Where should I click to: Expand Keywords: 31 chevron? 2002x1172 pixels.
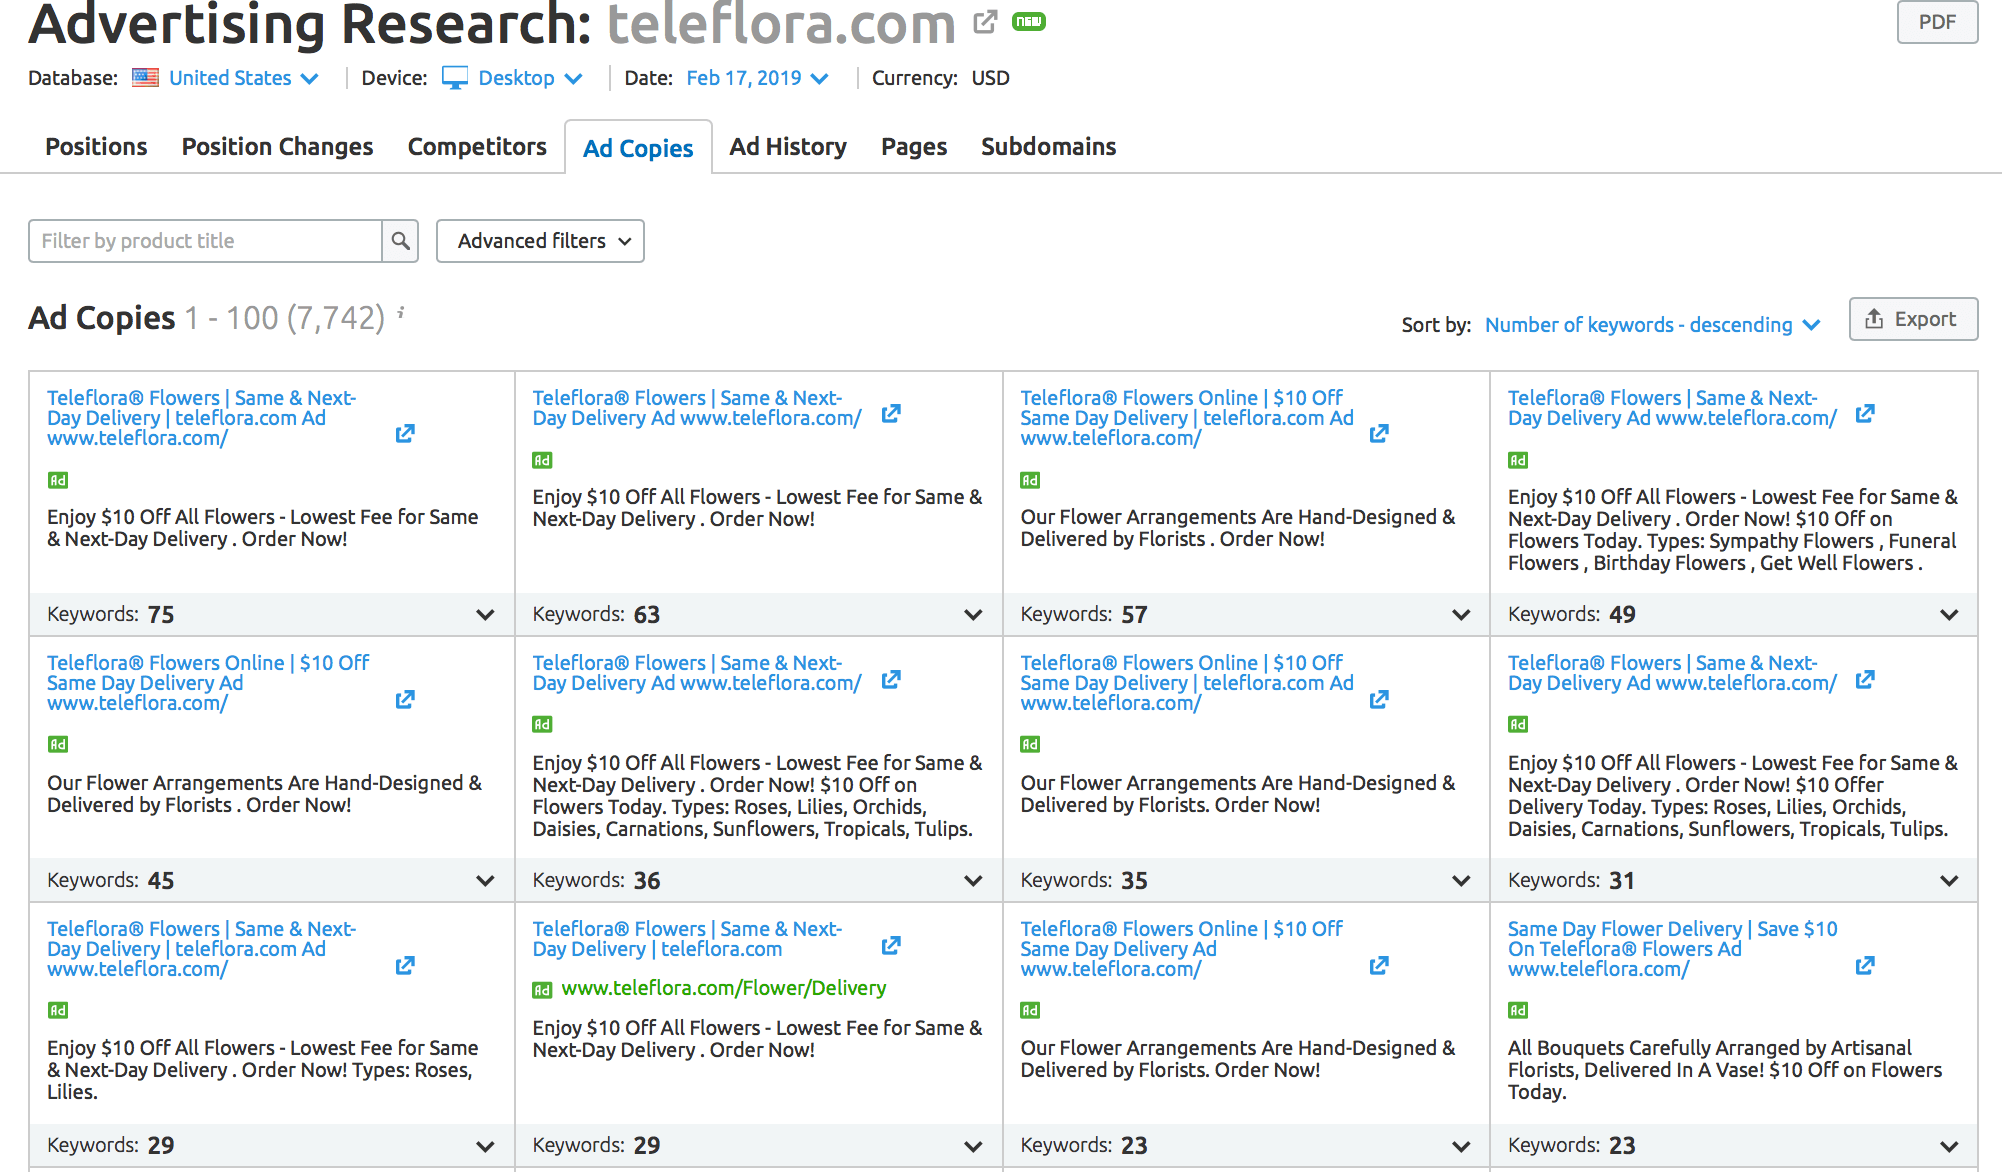(x=1949, y=881)
